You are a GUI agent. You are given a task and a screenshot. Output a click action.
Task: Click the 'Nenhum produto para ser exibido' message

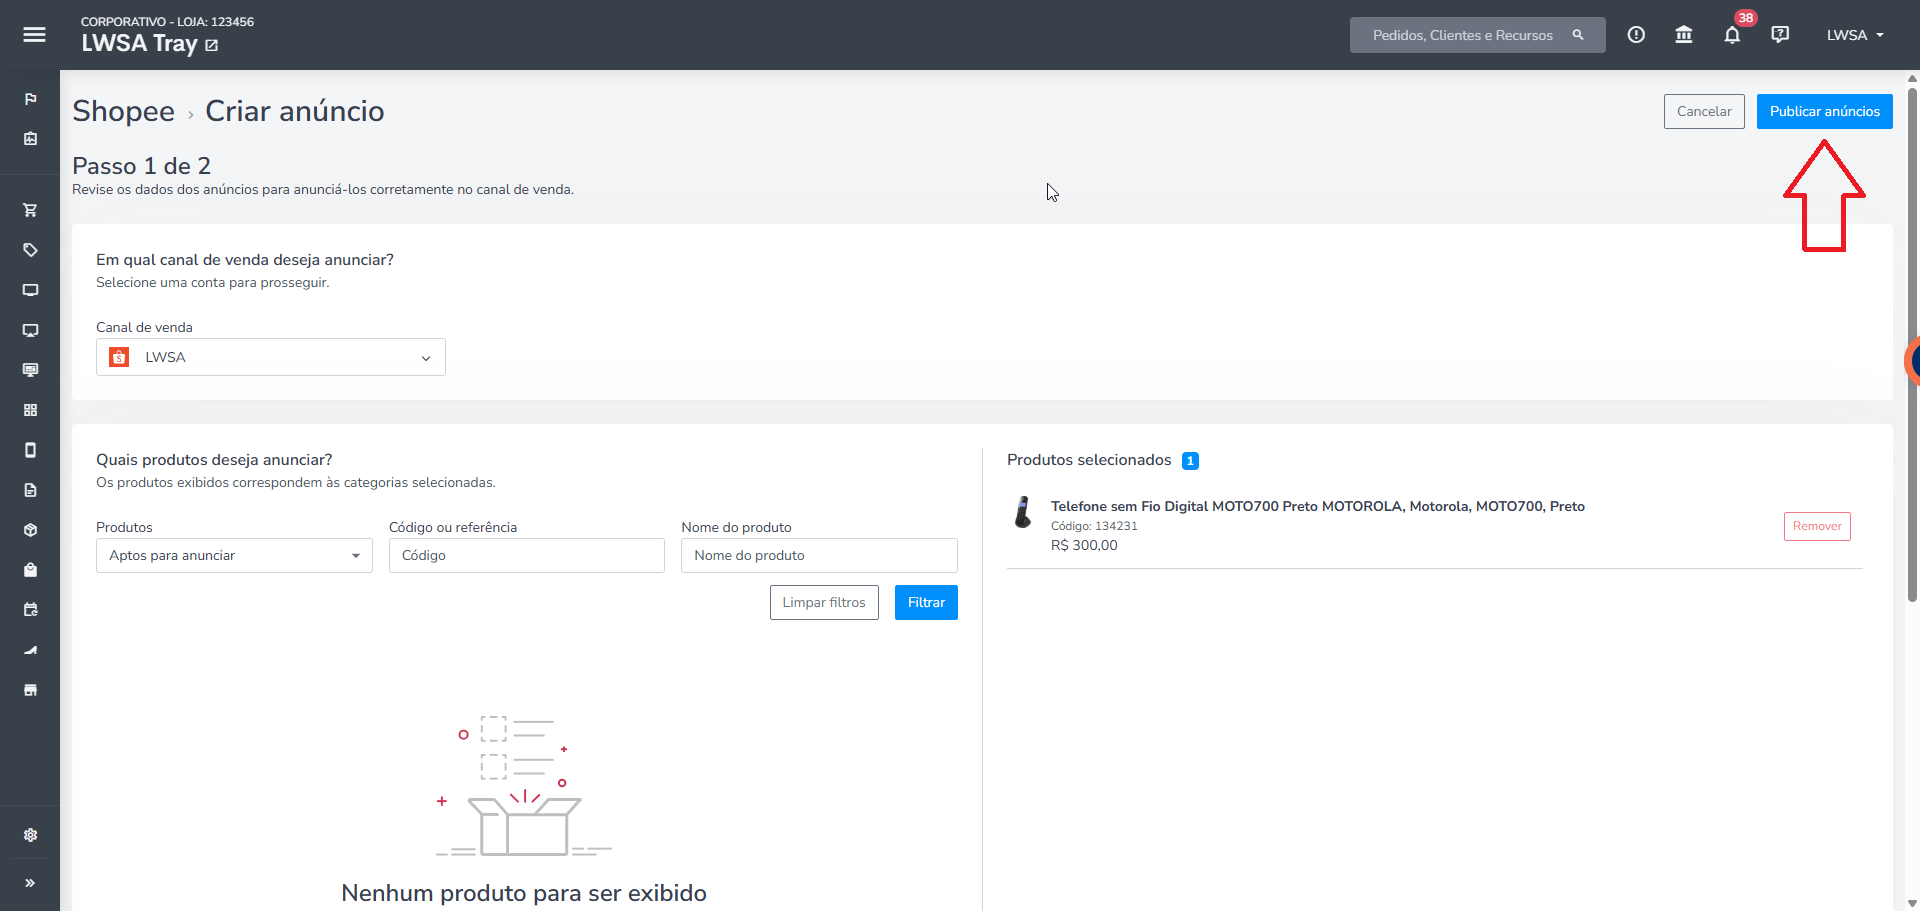[x=524, y=893]
